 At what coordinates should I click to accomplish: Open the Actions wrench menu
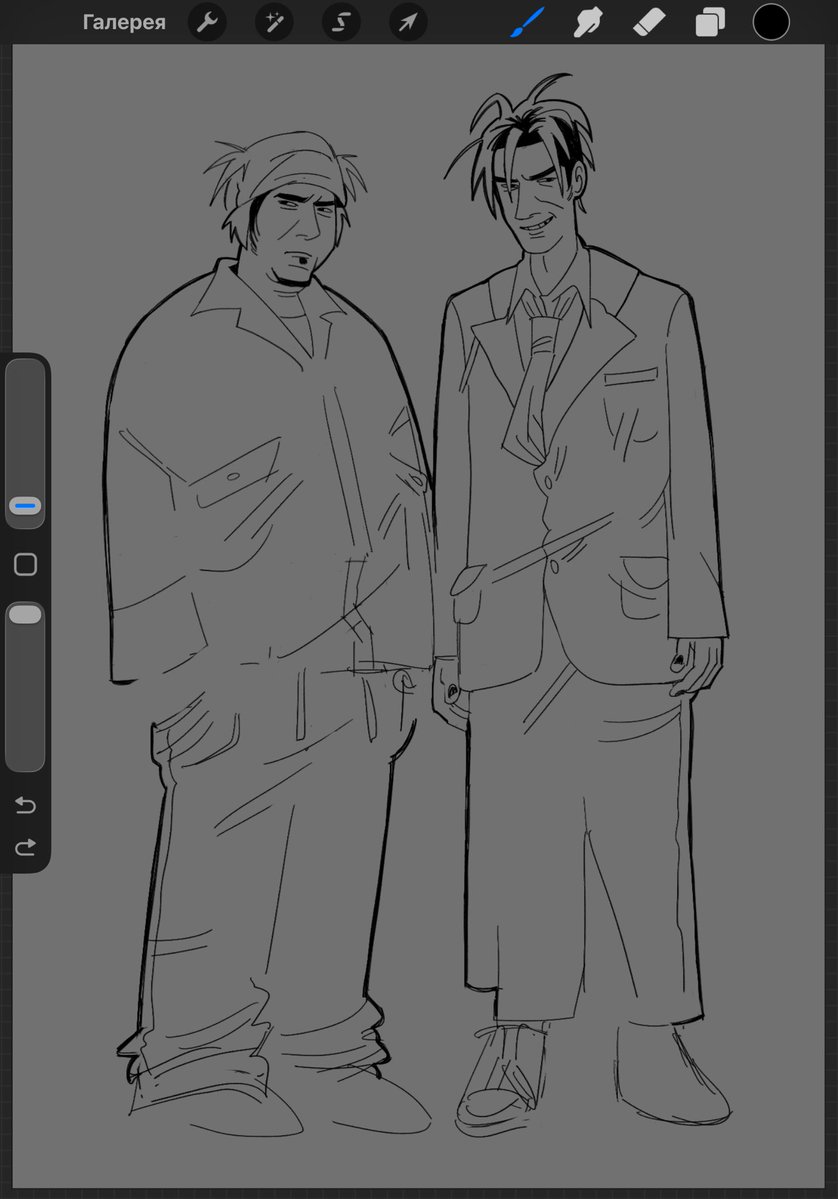[x=207, y=22]
